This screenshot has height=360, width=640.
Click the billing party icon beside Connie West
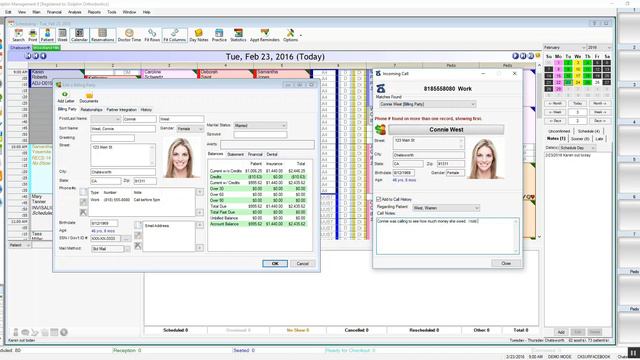tap(380, 129)
